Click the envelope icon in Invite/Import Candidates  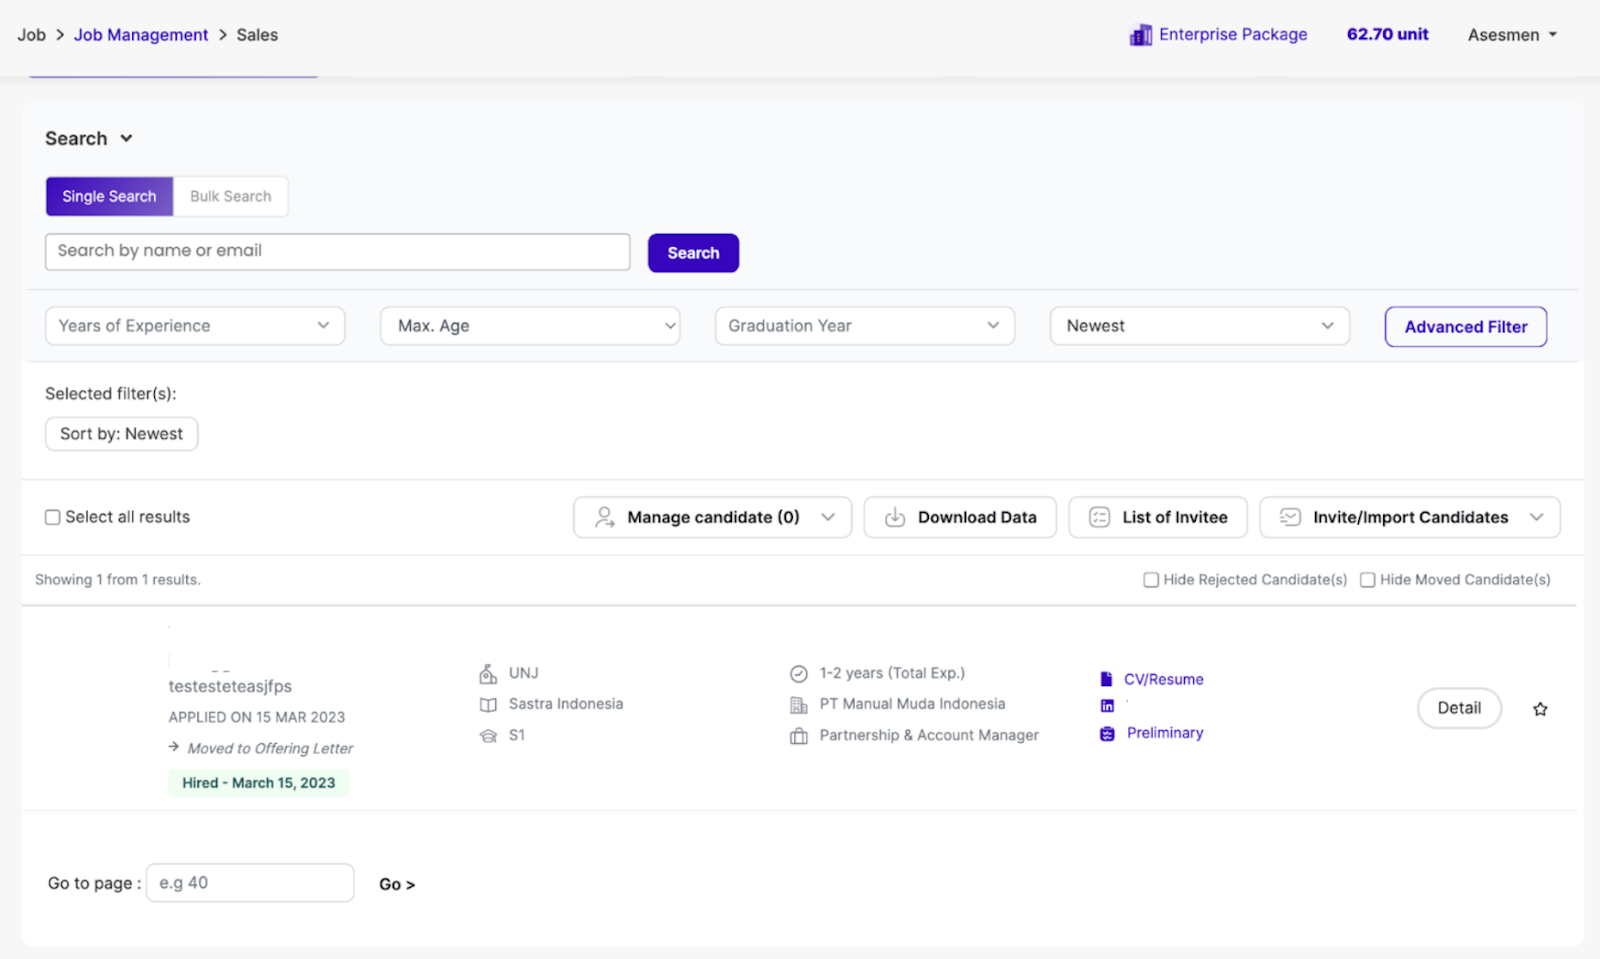coord(1290,517)
